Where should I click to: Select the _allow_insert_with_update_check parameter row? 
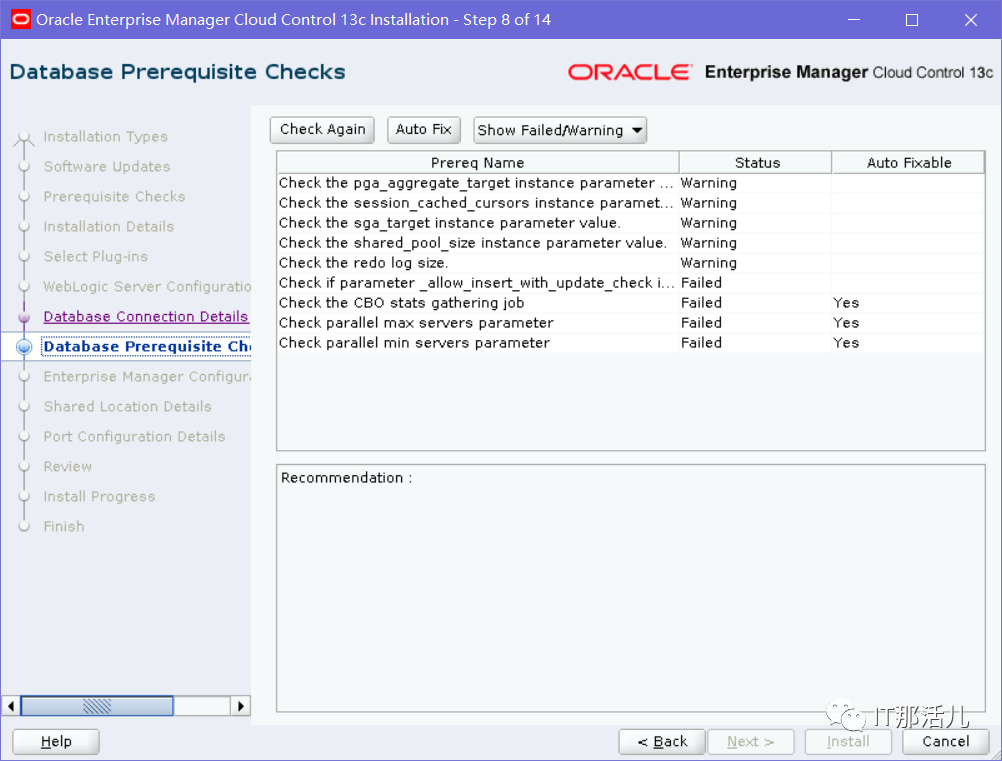[x=630, y=283]
